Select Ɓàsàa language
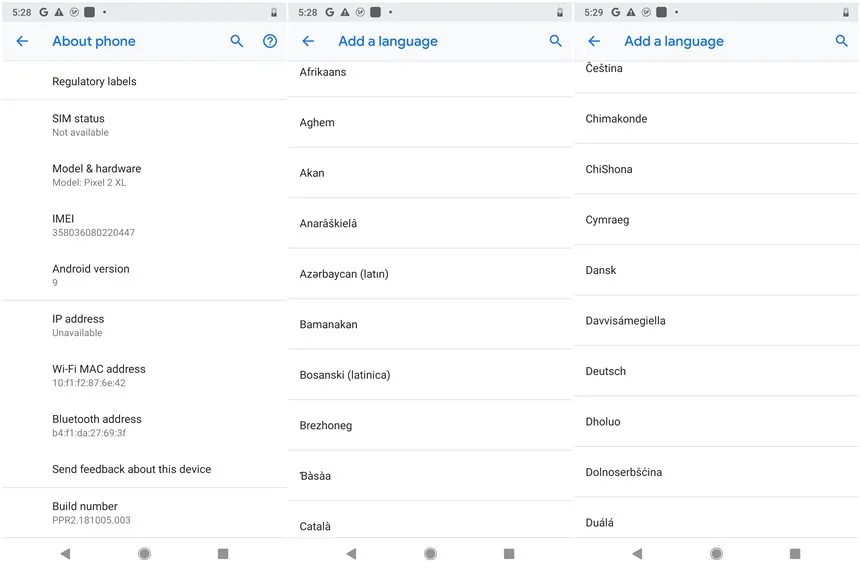The image size is (860, 572). [430, 475]
